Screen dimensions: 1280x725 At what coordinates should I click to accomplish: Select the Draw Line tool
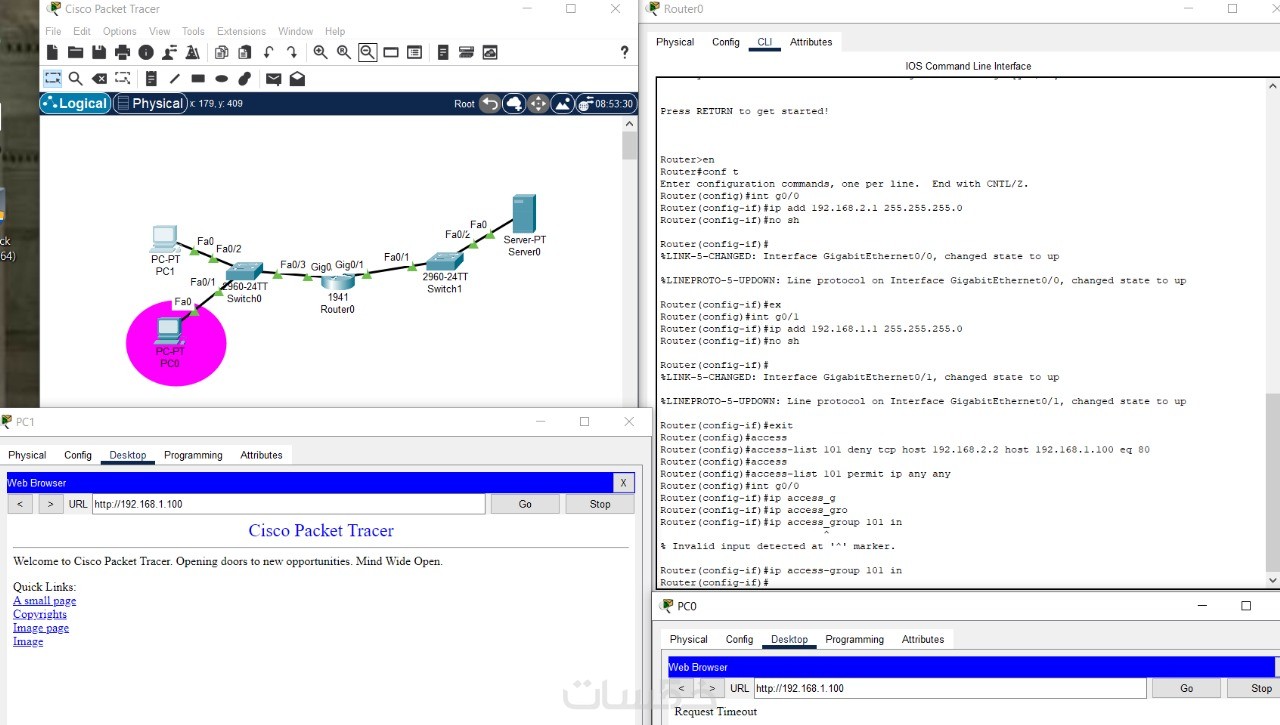174,78
